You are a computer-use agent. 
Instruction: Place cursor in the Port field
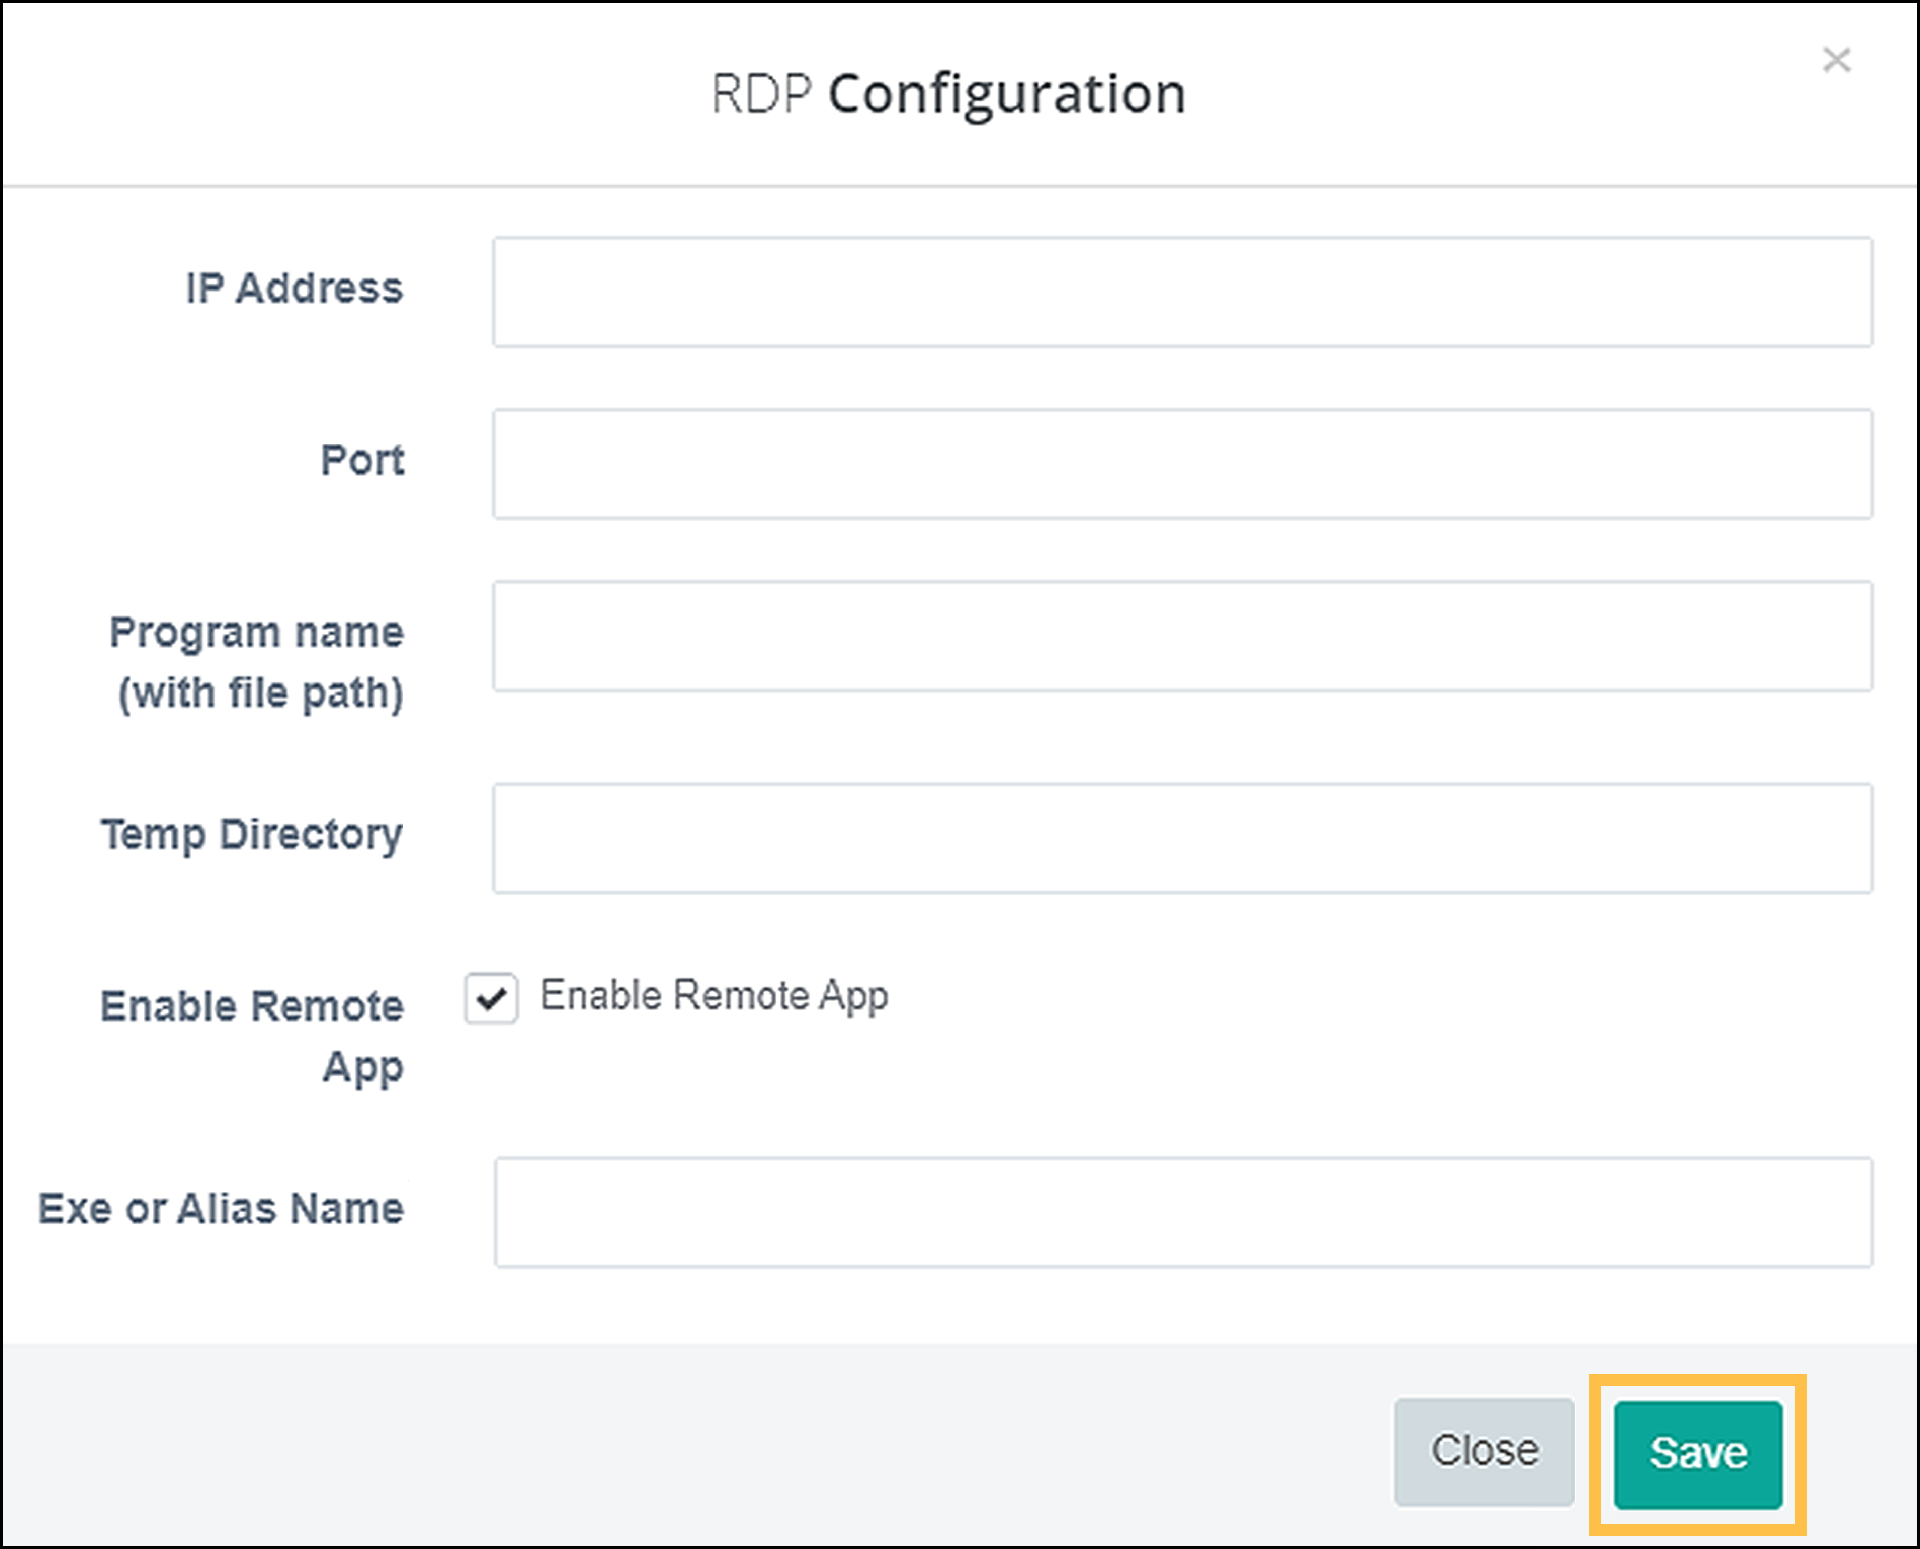(x=1180, y=463)
